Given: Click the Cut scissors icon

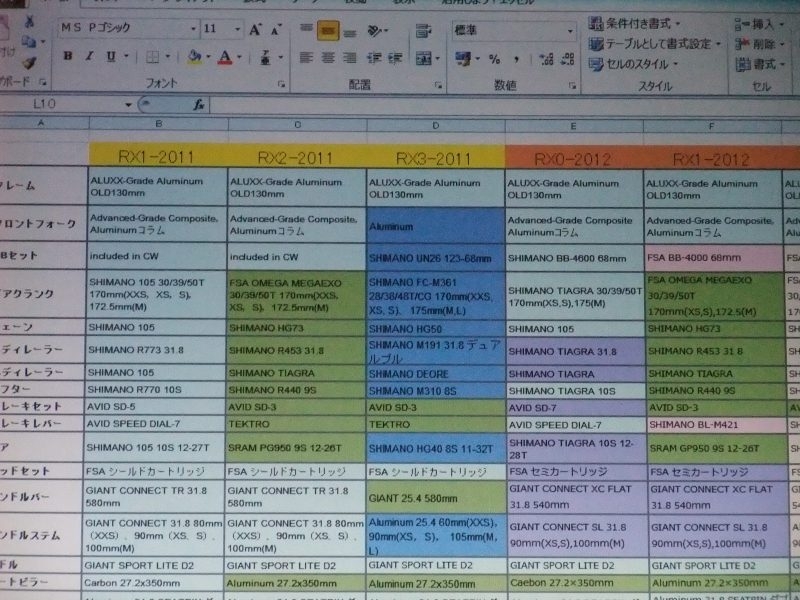Looking at the screenshot, I should click(x=29, y=21).
